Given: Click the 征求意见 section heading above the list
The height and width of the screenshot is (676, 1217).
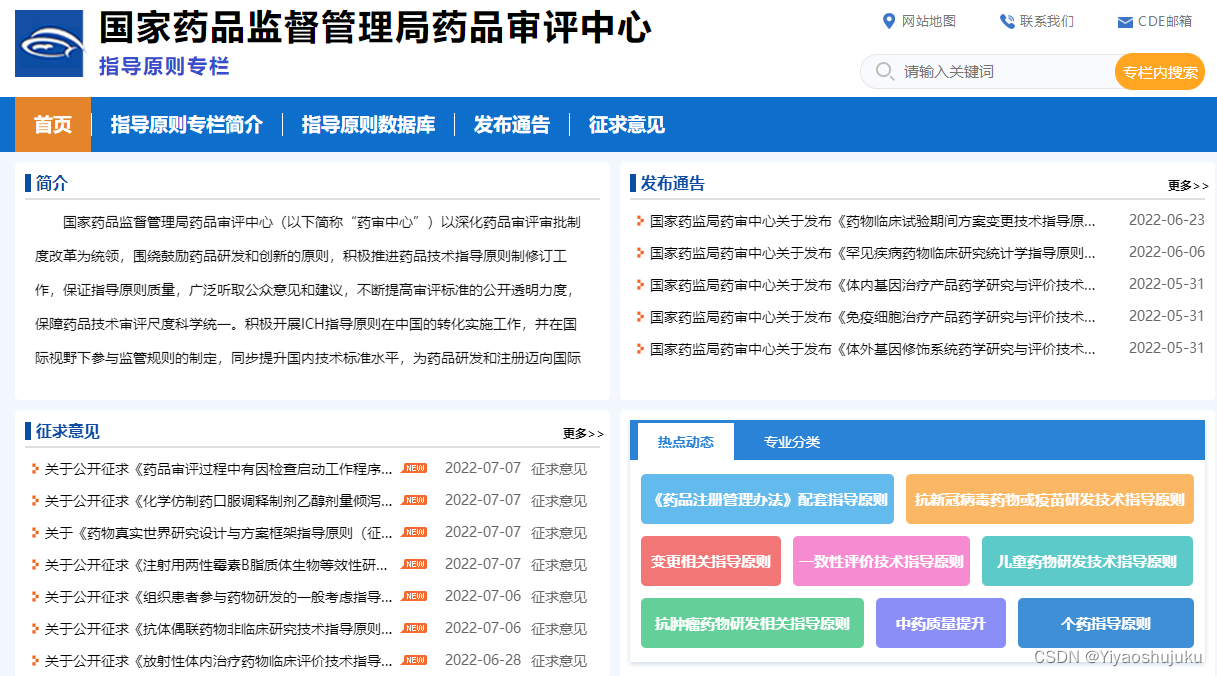Looking at the screenshot, I should pos(68,431).
